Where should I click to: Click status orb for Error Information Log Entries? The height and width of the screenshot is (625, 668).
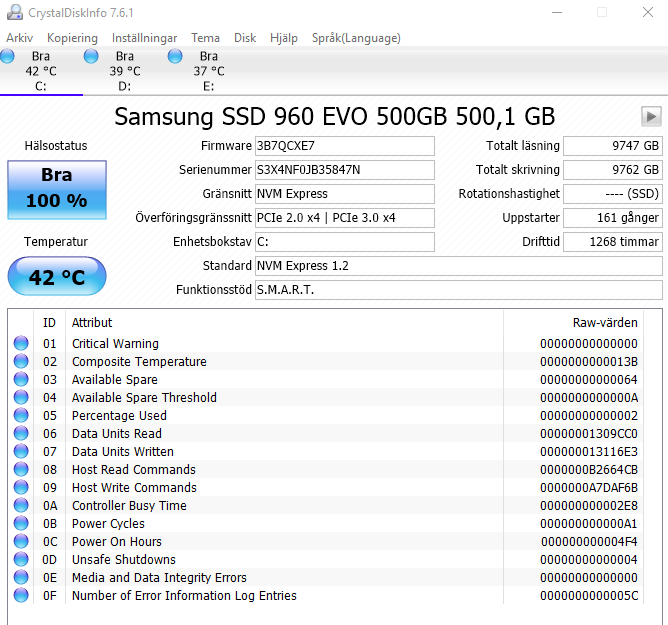click(21, 595)
